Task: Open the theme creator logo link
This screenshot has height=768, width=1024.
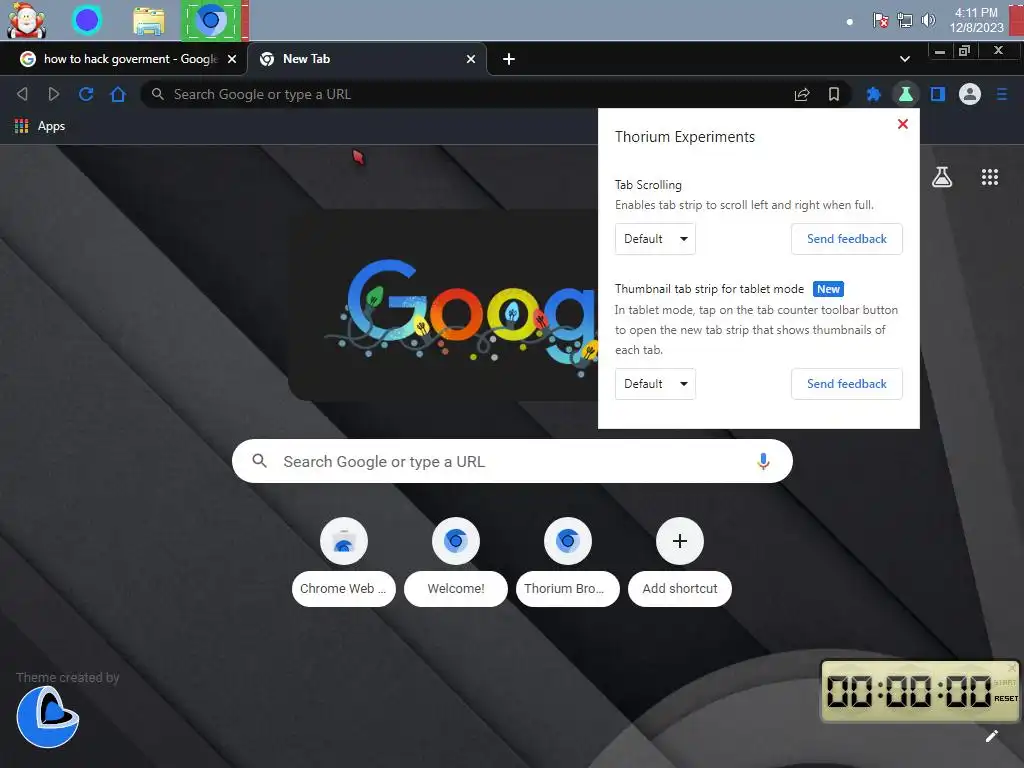Action: 48,717
